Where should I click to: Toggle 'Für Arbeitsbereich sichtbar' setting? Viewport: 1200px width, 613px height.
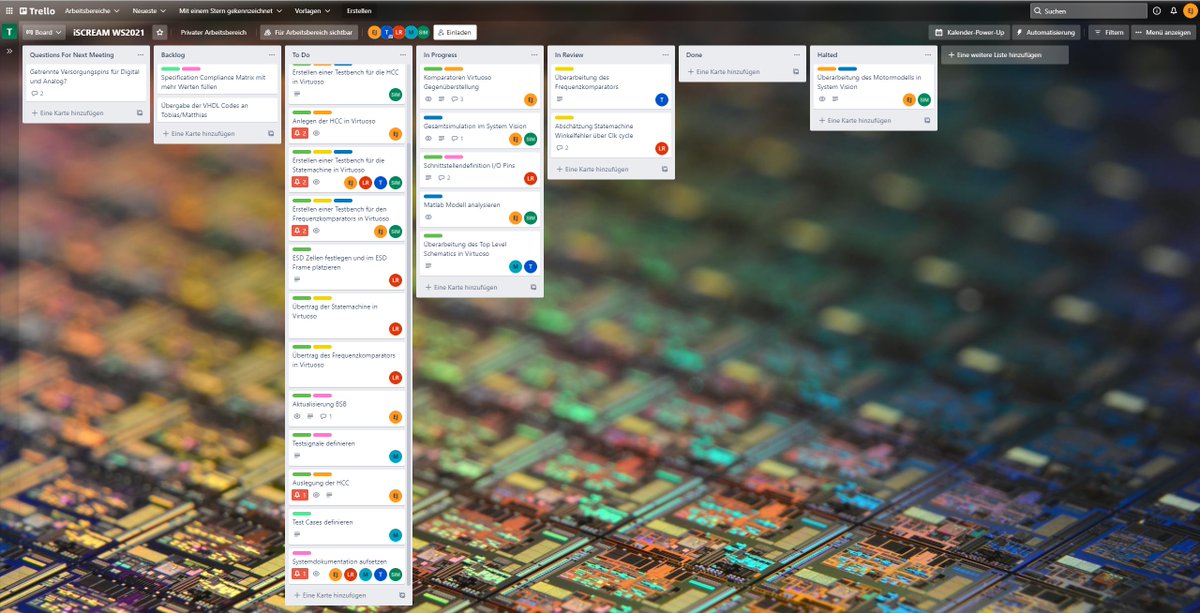click(310, 32)
